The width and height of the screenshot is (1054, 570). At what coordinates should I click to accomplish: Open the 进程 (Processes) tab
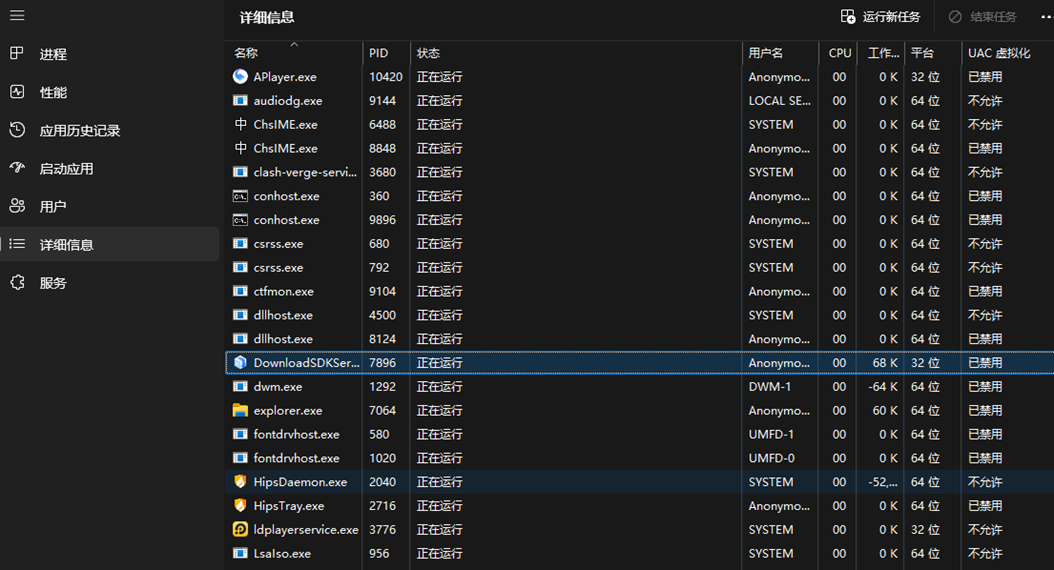[x=53, y=54]
